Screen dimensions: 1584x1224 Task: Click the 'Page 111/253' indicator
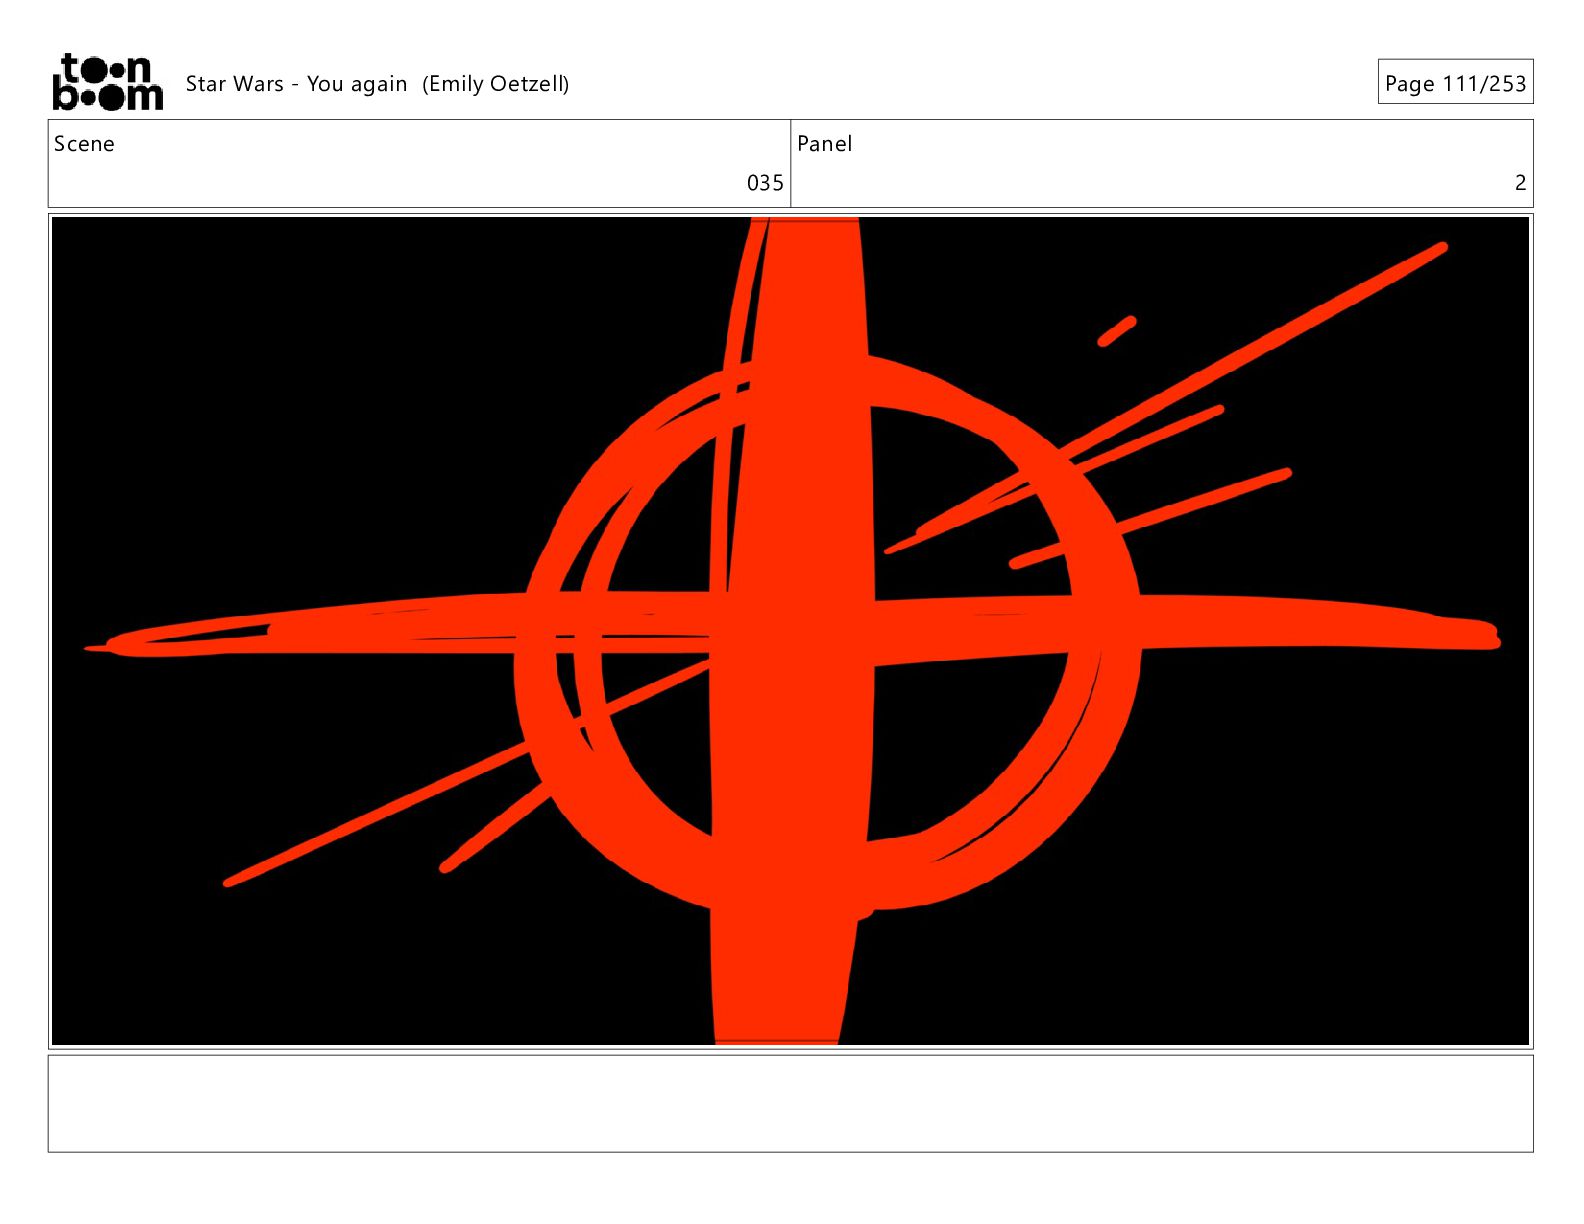coord(1455,83)
